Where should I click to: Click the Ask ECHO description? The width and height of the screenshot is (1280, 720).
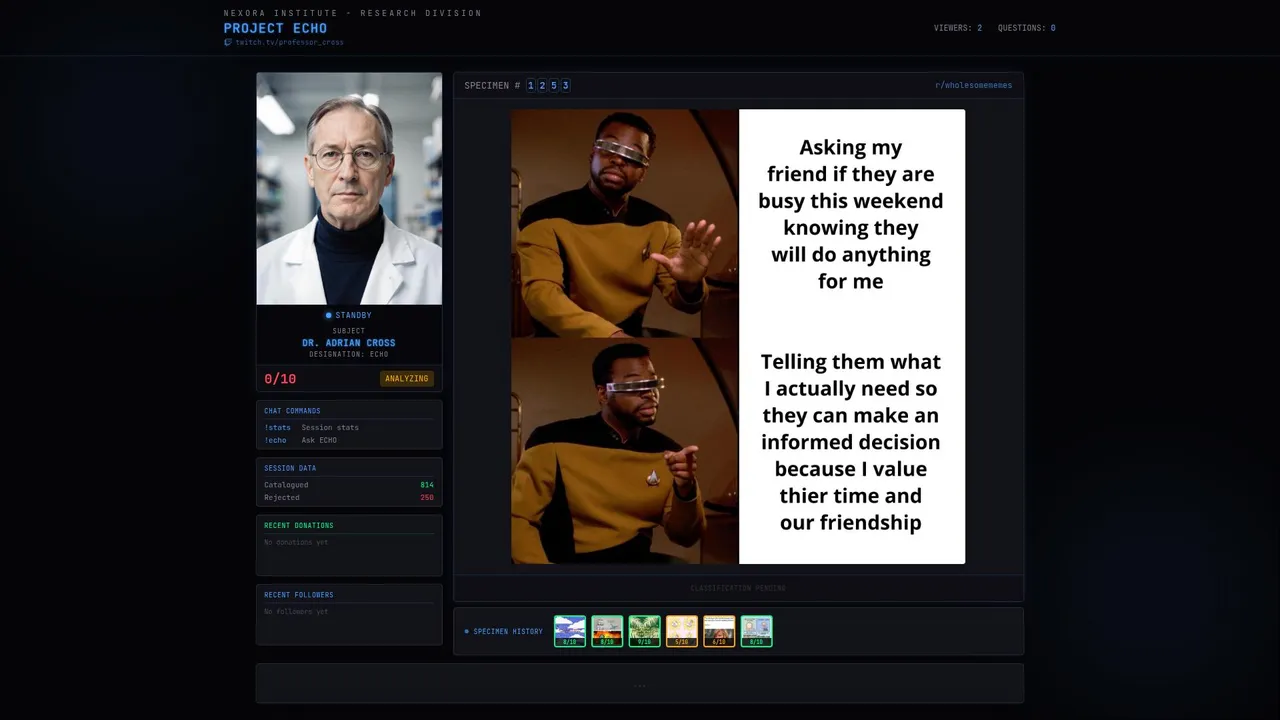click(319, 440)
